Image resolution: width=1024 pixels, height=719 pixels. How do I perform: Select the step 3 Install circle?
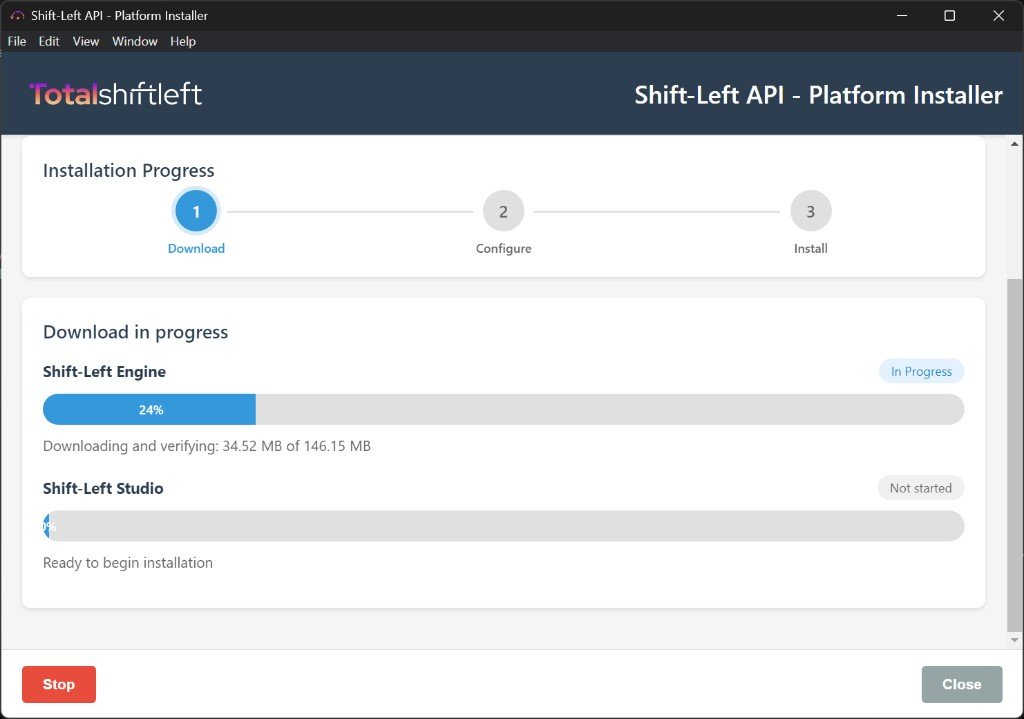(810, 211)
